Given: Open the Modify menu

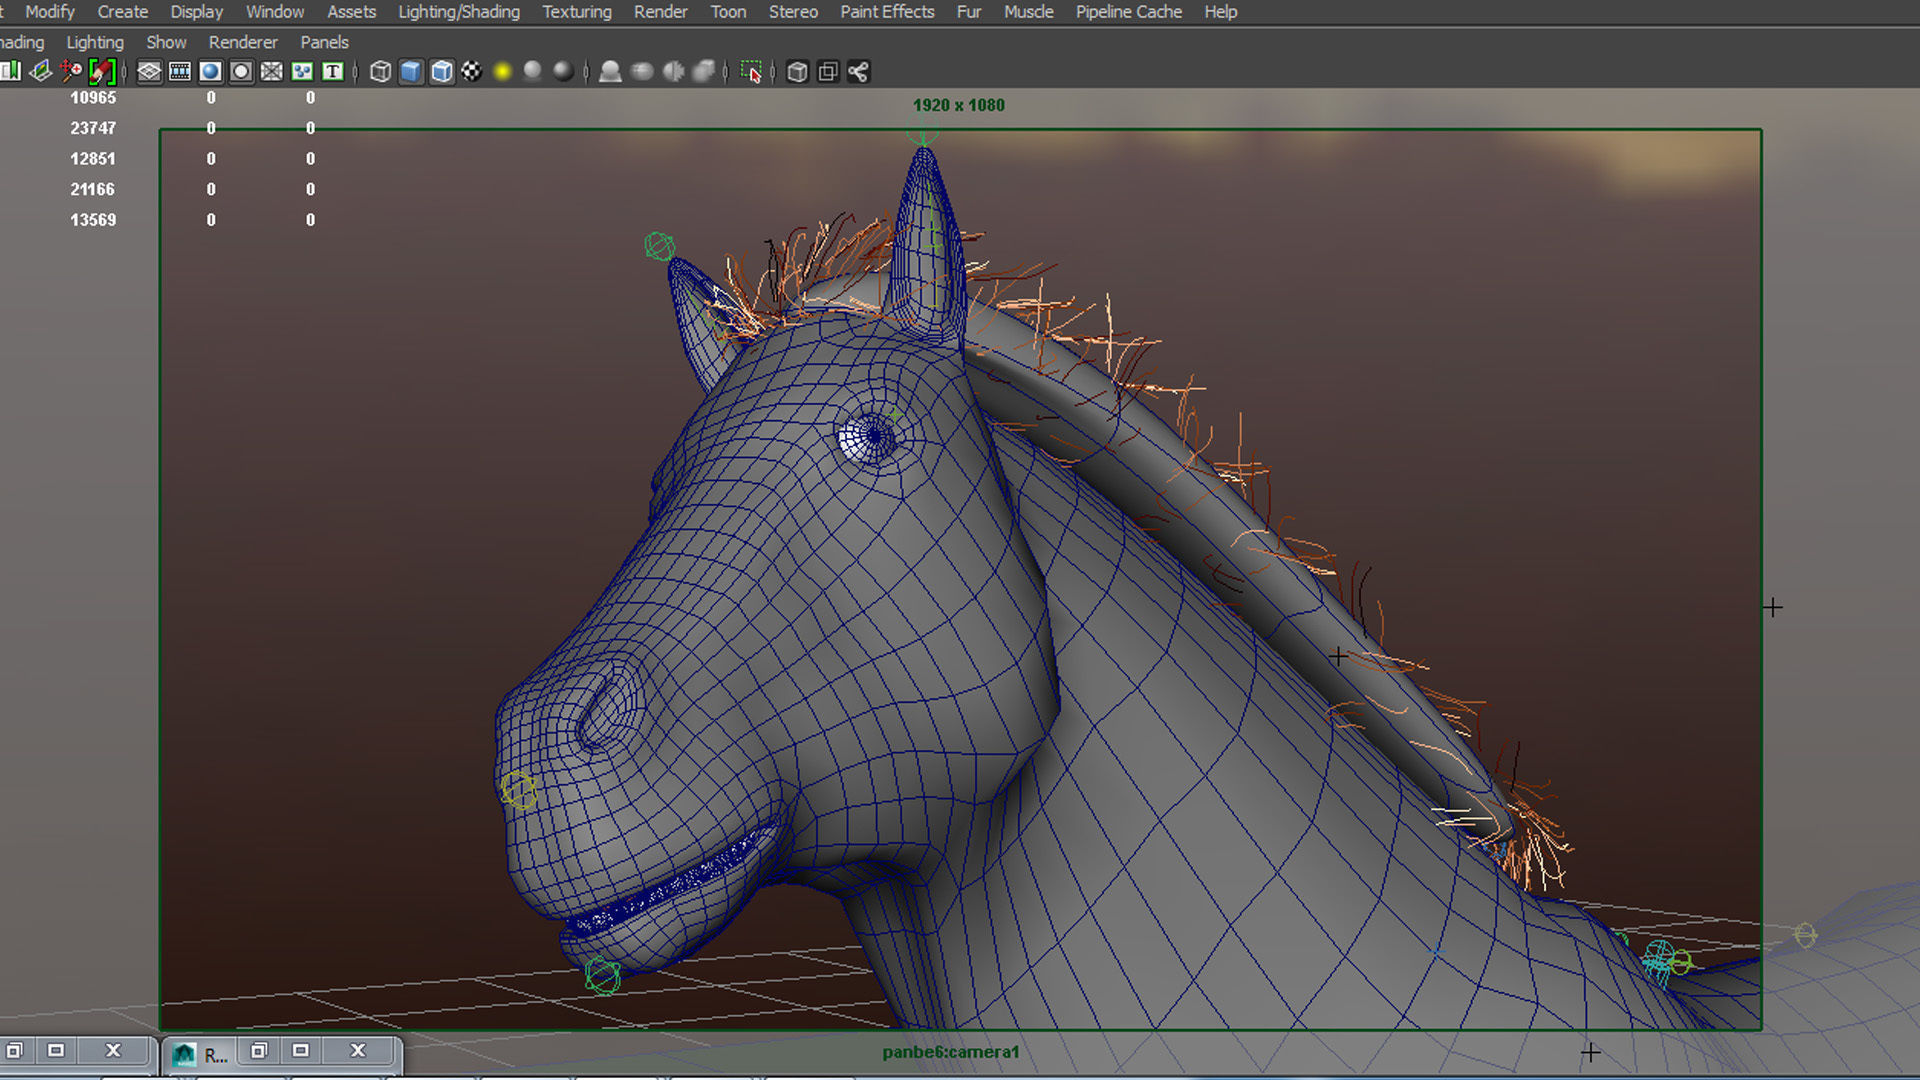Looking at the screenshot, I should pos(50,12).
